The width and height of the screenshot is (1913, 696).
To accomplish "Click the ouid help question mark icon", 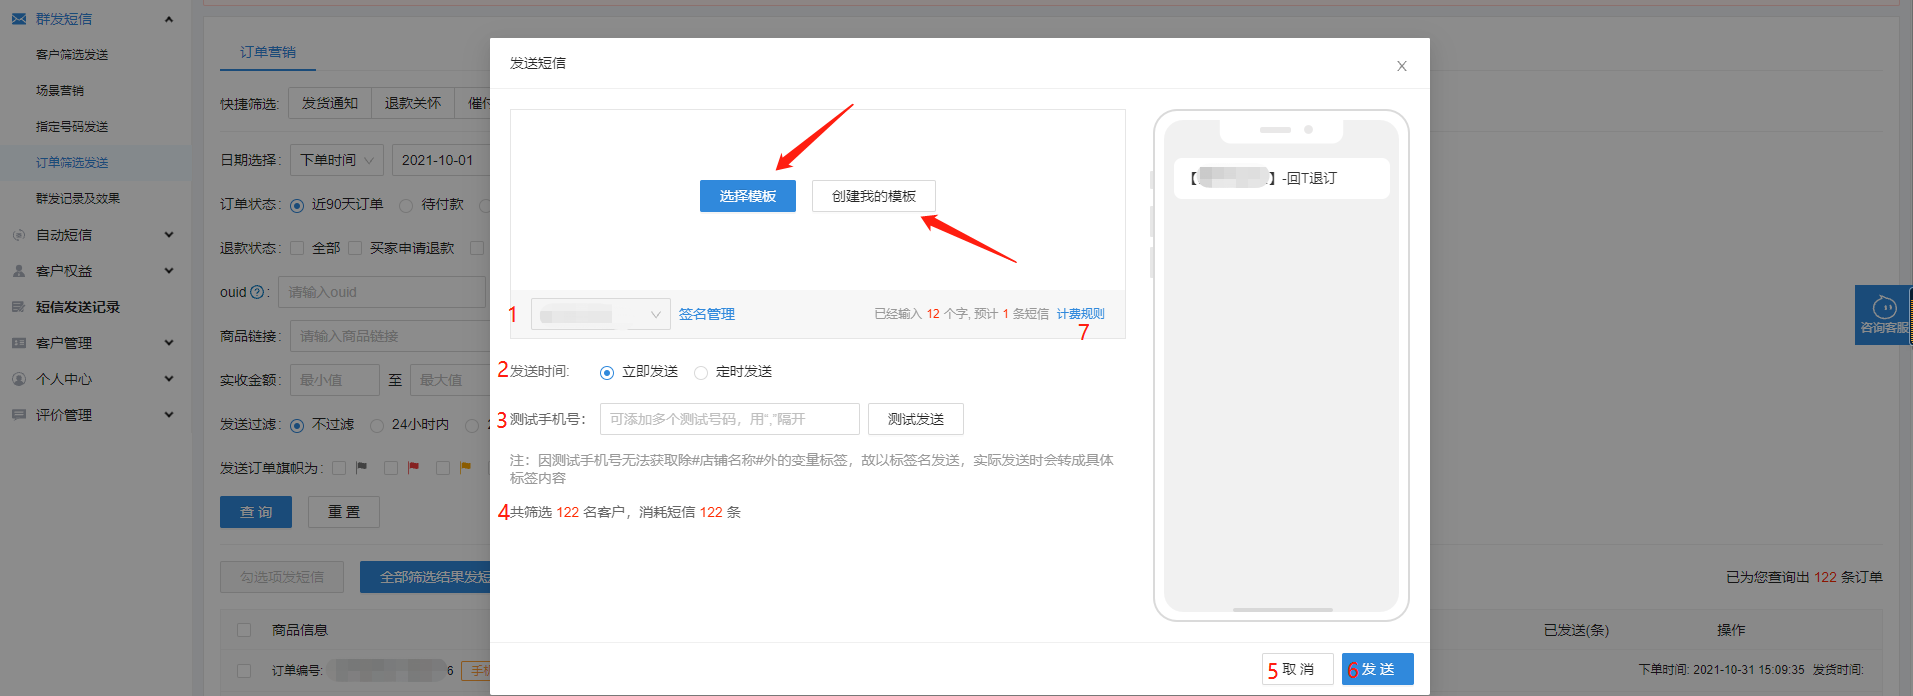I will pyautogui.click(x=257, y=292).
